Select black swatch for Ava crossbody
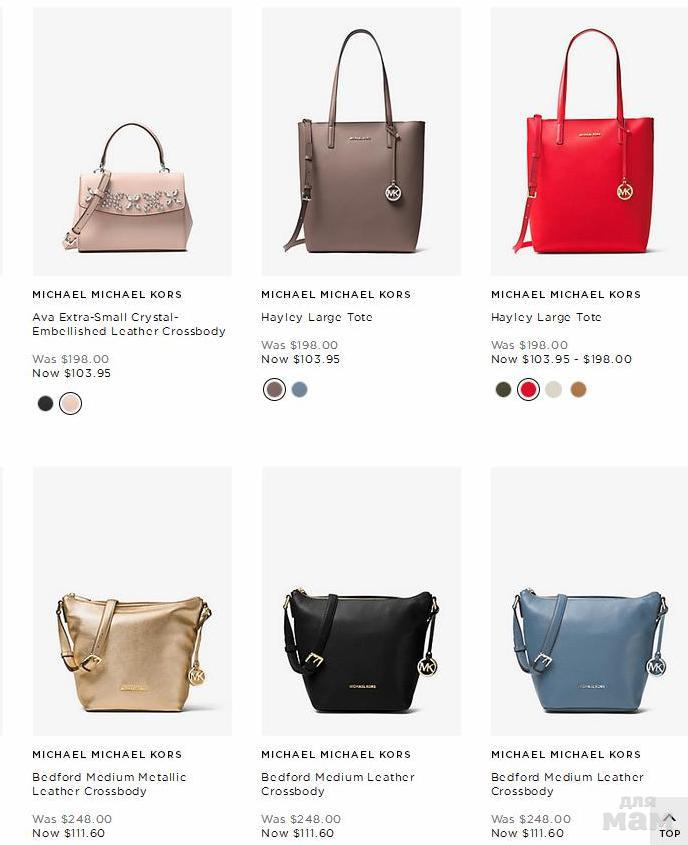Screen dimensions: 688x845 coord(46,403)
